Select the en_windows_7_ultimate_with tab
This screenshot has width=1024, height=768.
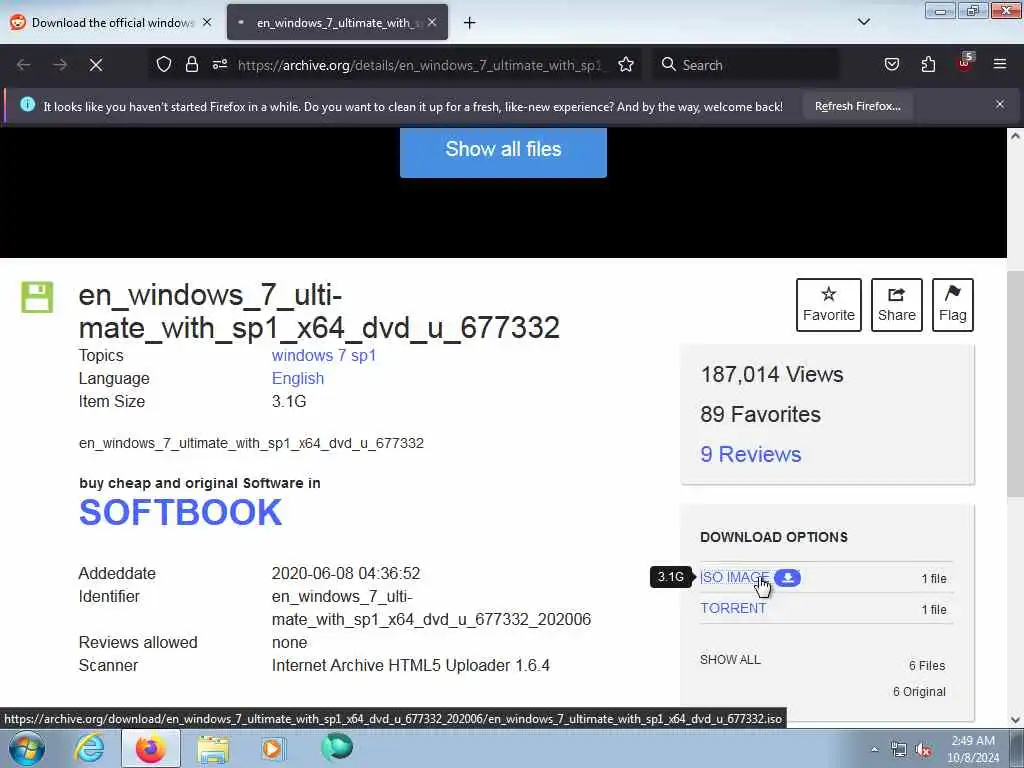tap(337, 22)
